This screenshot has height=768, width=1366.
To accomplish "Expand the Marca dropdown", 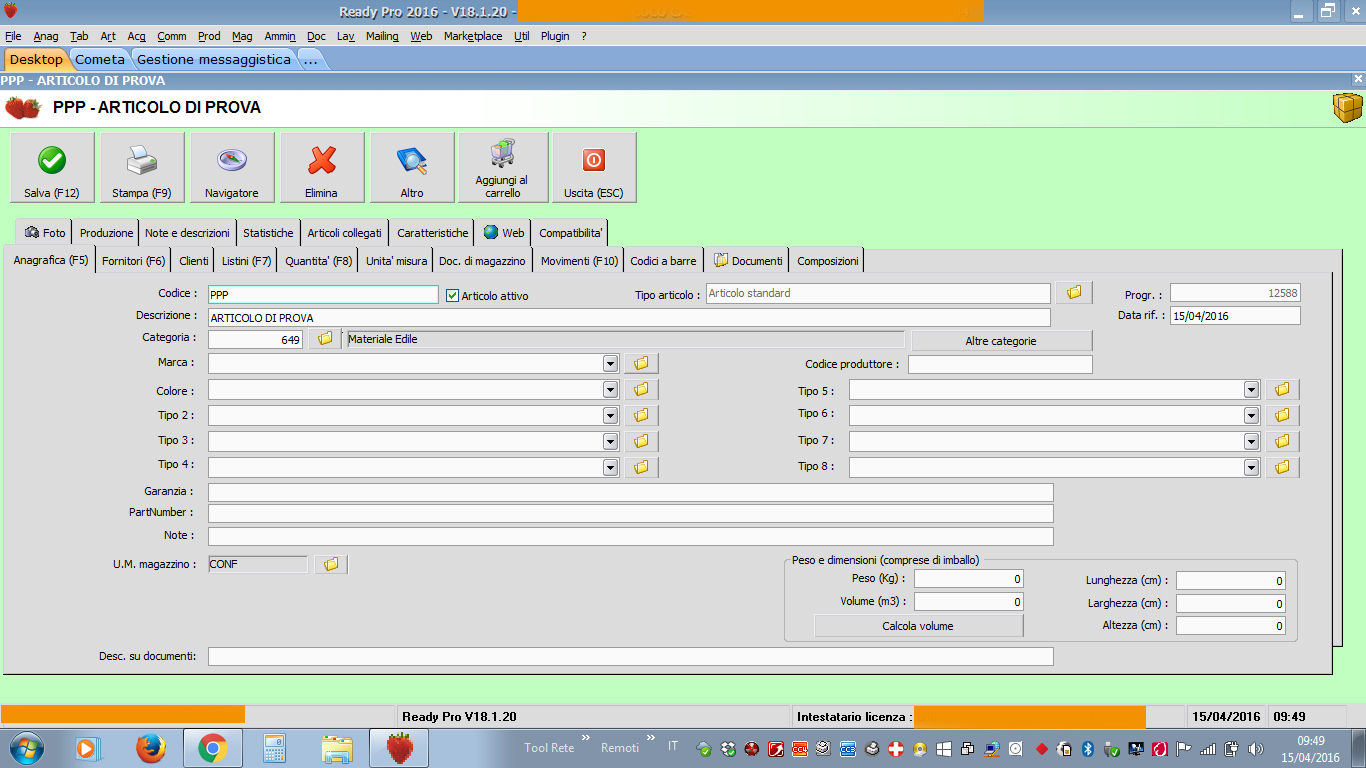I will tap(610, 363).
